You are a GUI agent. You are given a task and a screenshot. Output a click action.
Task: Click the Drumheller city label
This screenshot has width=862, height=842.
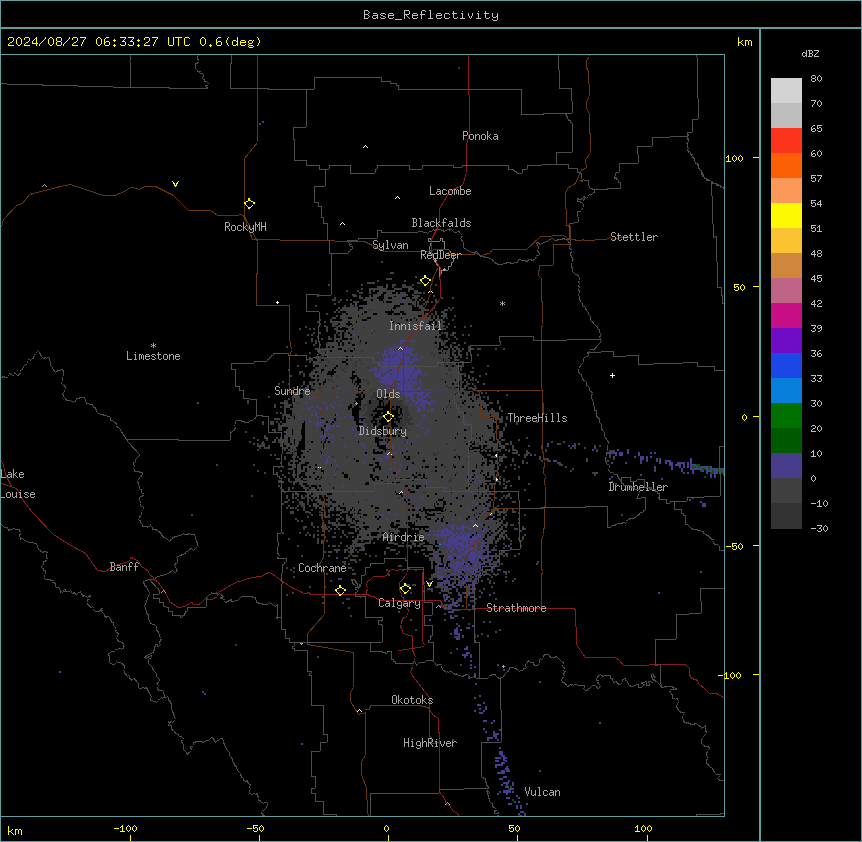638,487
